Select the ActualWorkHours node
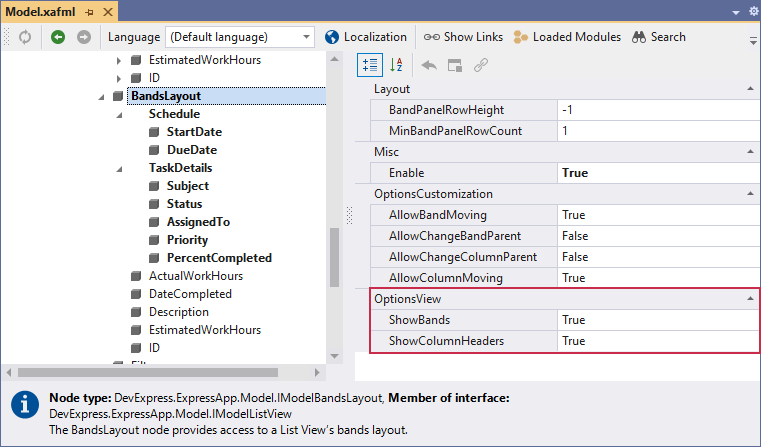 (x=196, y=276)
